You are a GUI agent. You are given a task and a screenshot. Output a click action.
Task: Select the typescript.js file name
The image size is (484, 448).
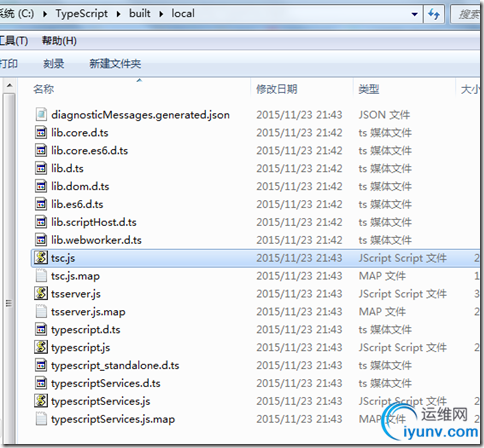pos(80,348)
